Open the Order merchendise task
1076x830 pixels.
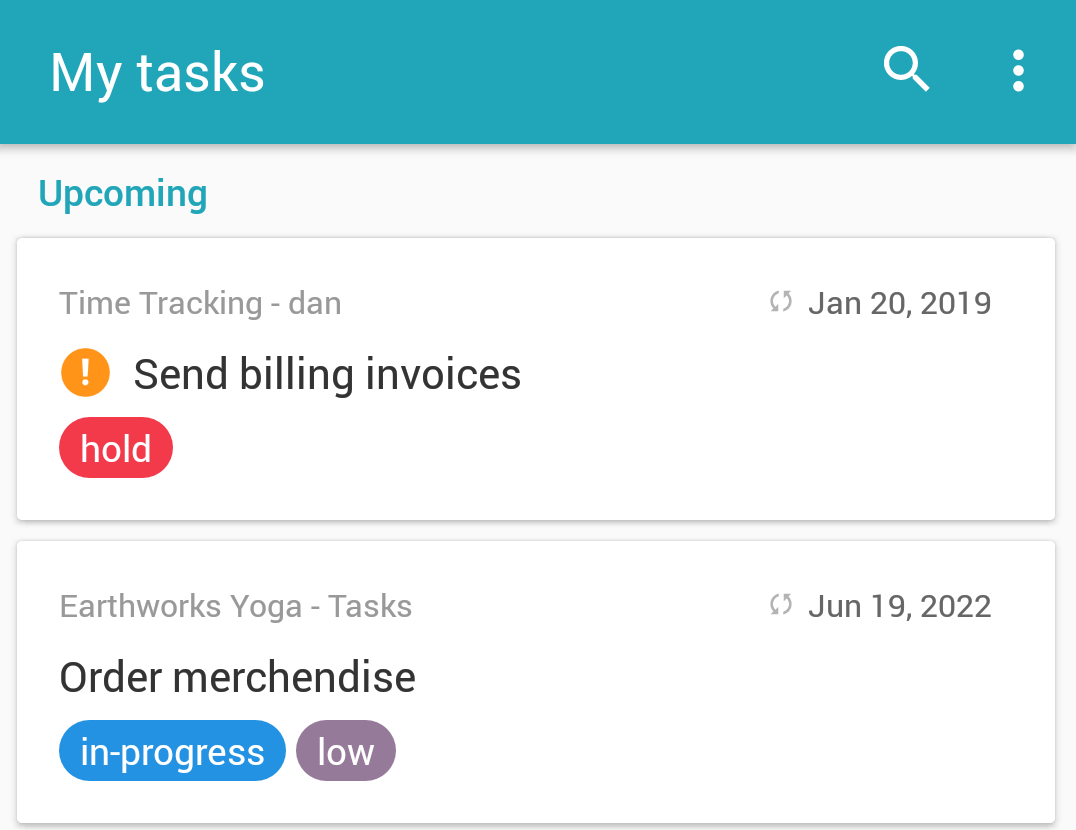237,678
